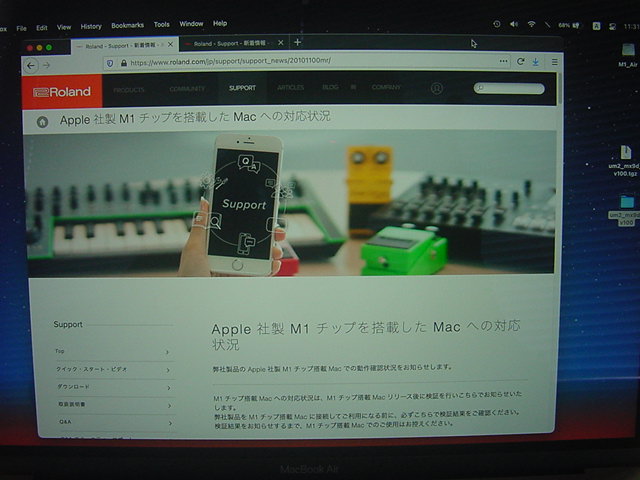Click the browser vertical scrollbar
This screenshot has height=480, width=640.
[x=560, y=88]
